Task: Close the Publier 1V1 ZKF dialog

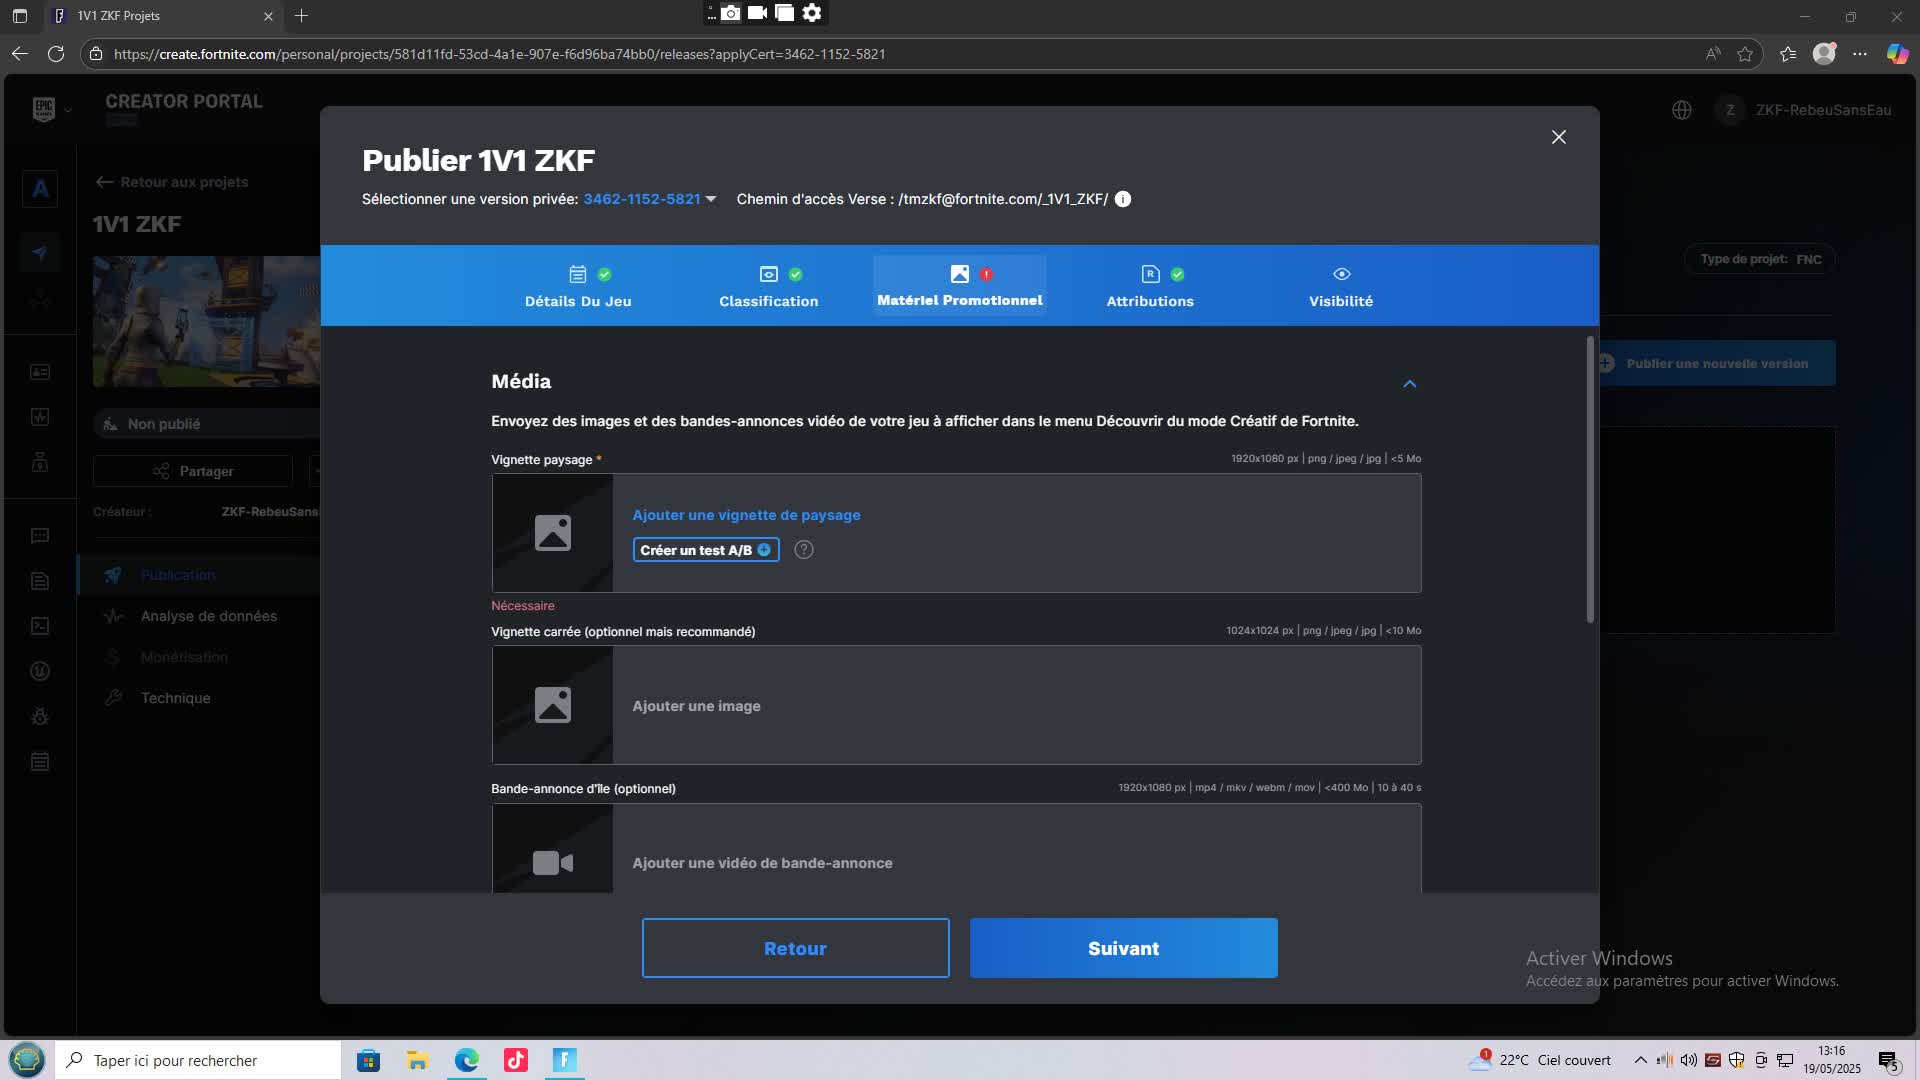Action: pos(1558,137)
